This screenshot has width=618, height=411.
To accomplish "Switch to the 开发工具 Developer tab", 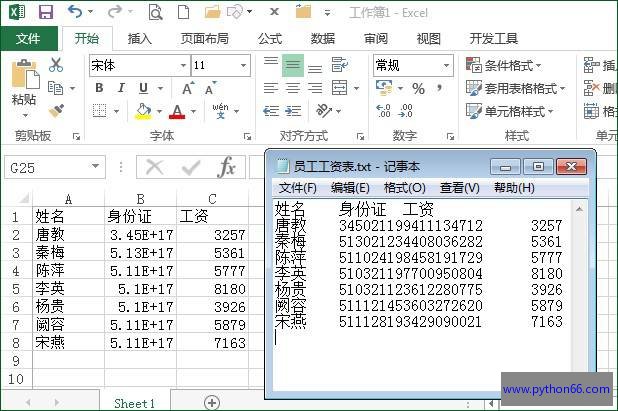I will [x=493, y=39].
